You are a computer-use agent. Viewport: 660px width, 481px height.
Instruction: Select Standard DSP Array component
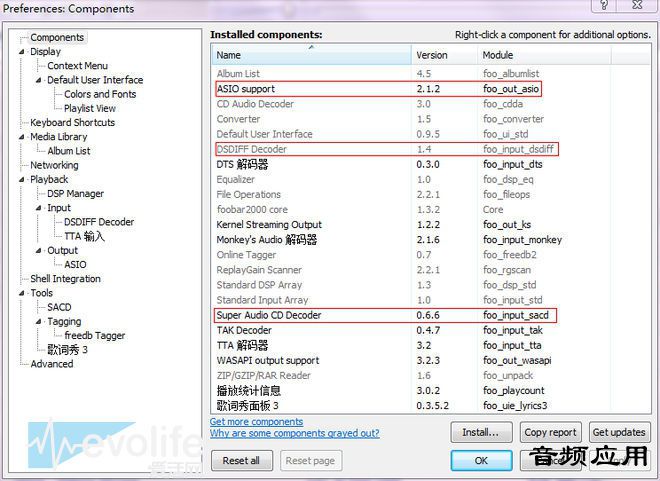point(431,285)
